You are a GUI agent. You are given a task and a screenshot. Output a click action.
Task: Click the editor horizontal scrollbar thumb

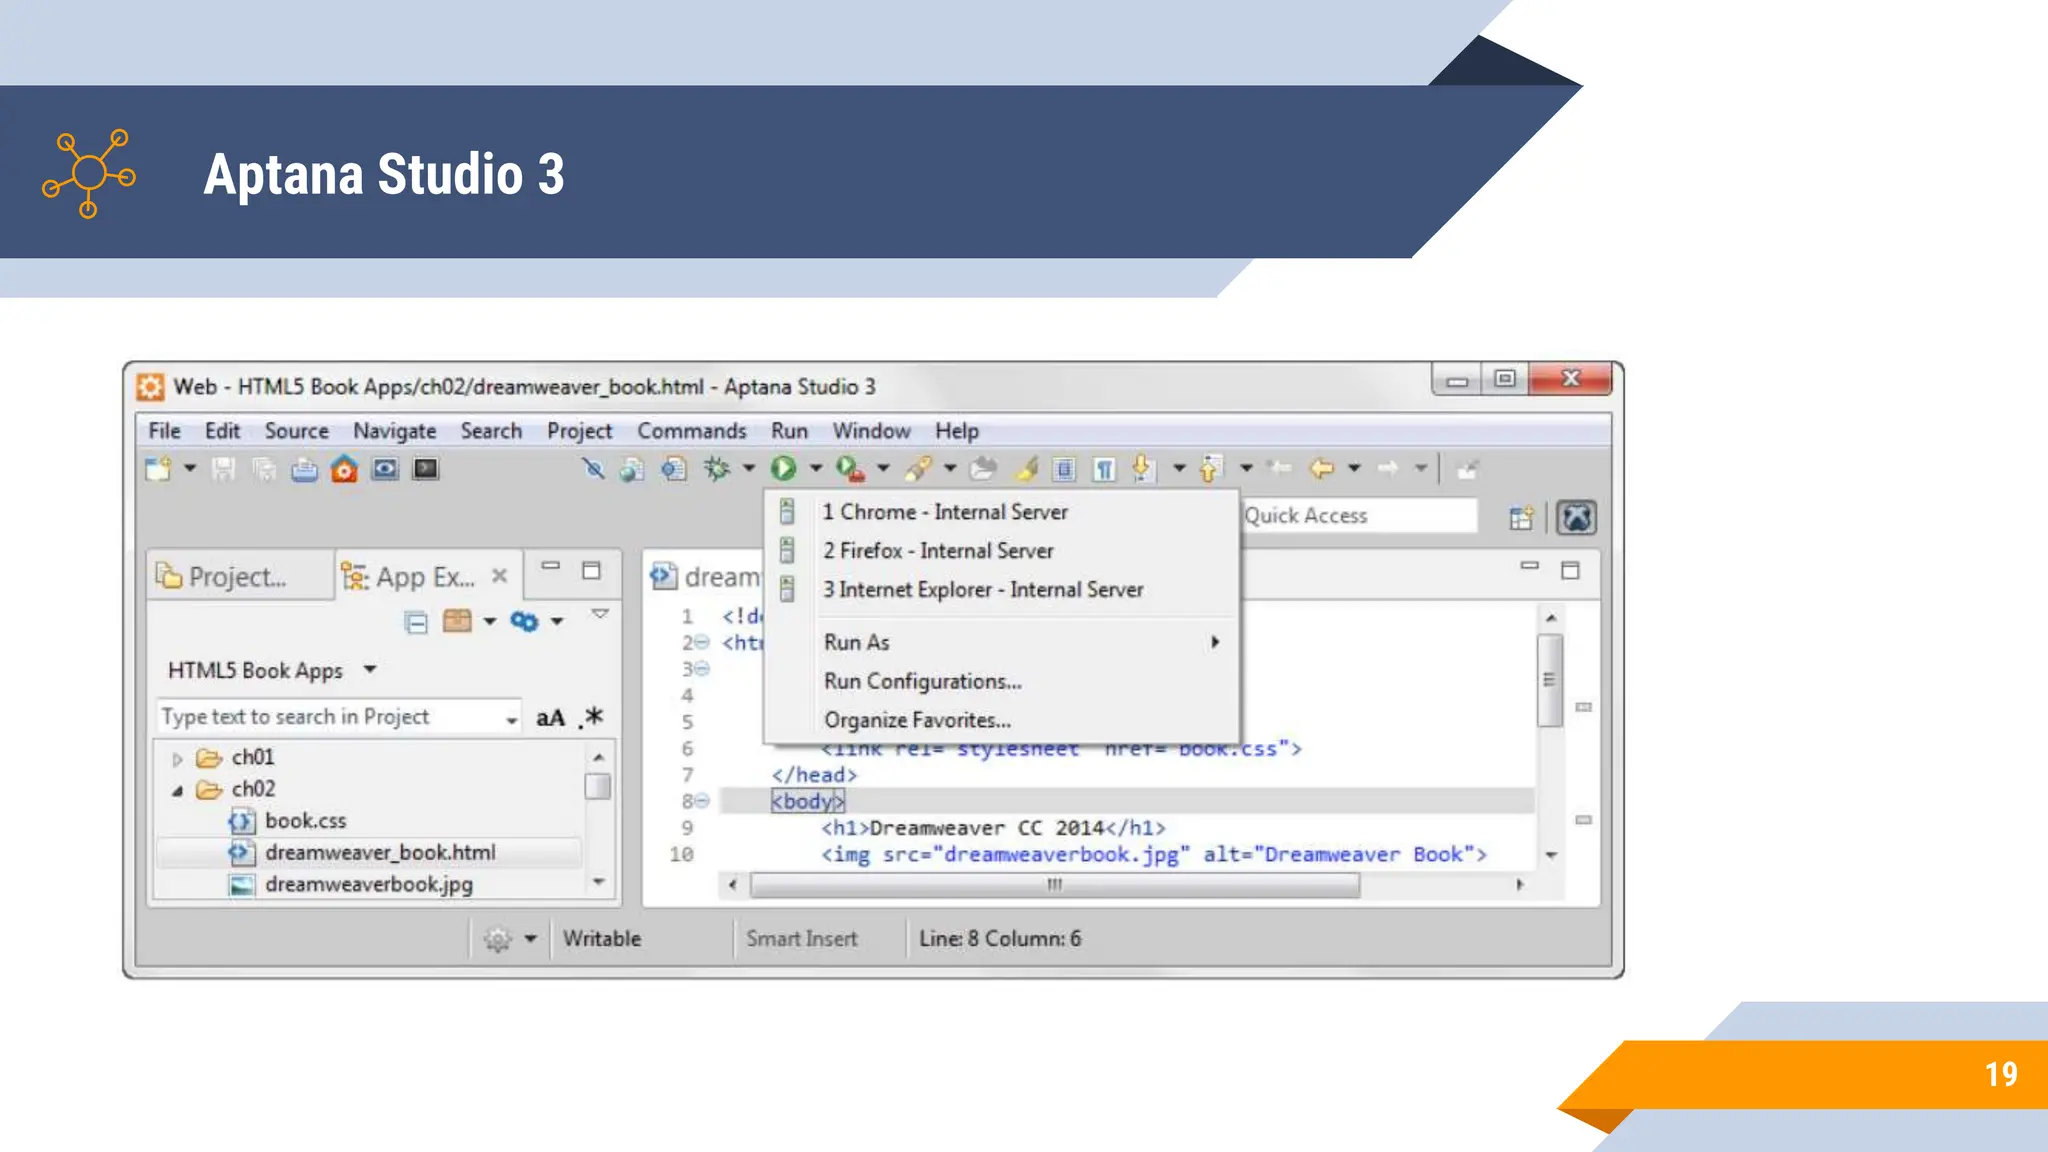(x=1054, y=885)
